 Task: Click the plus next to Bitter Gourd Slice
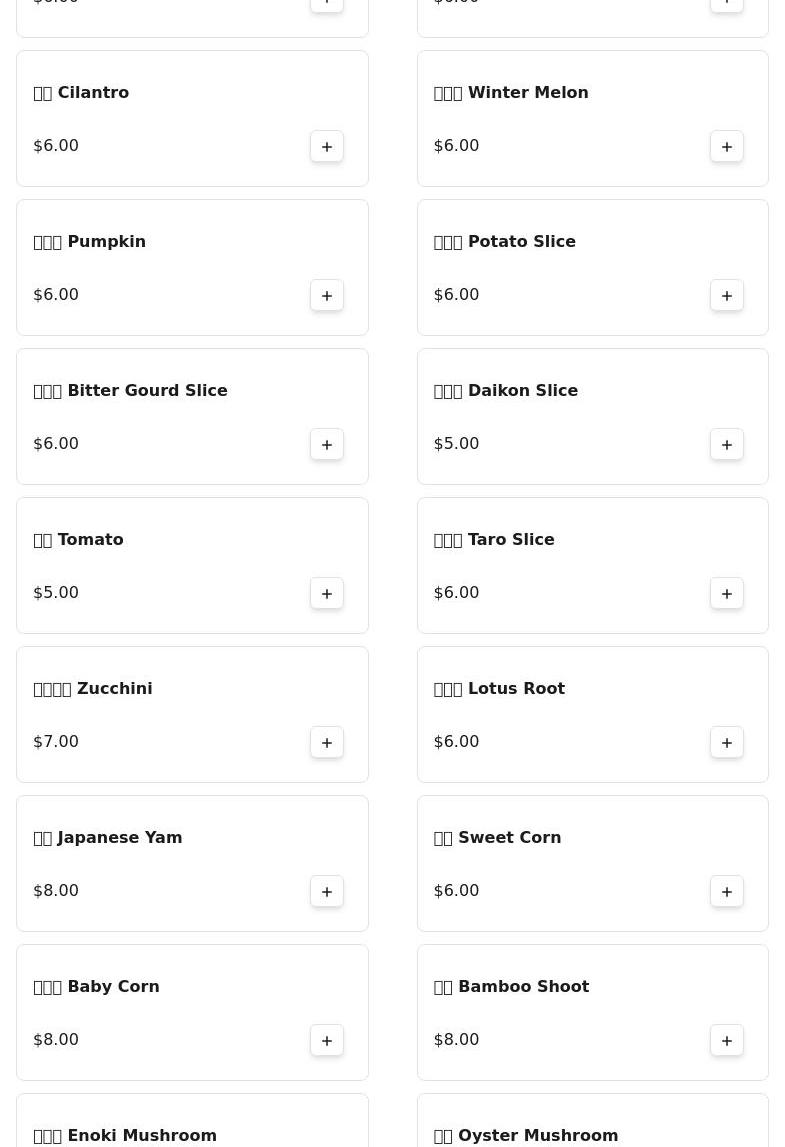pyautogui.click(x=327, y=445)
